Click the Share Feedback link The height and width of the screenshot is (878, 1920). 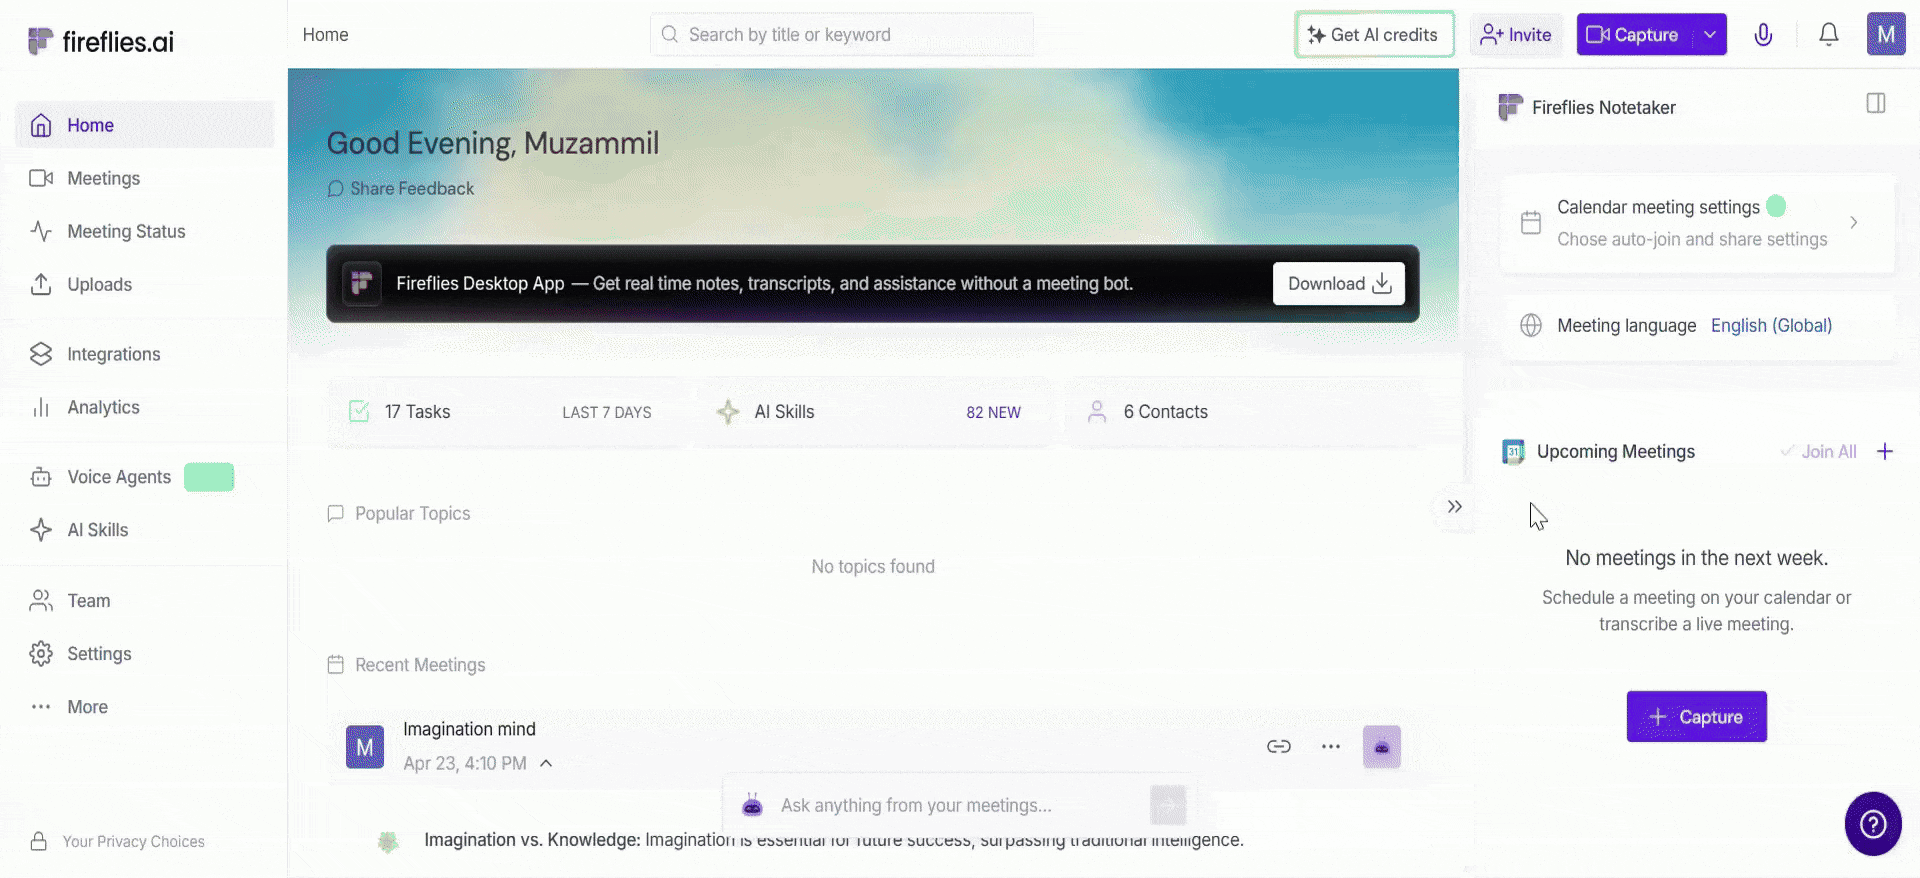(401, 189)
